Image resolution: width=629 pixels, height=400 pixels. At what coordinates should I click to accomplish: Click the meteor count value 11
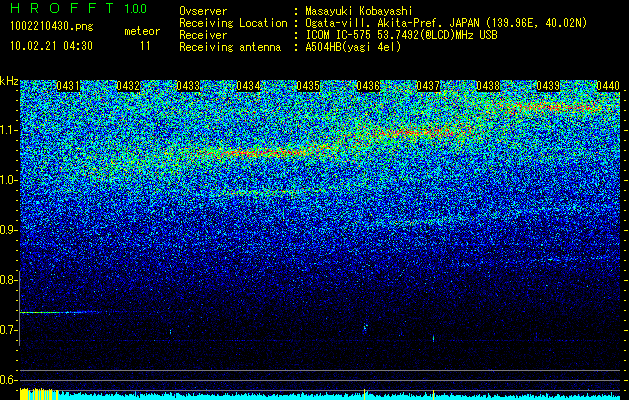(145, 46)
